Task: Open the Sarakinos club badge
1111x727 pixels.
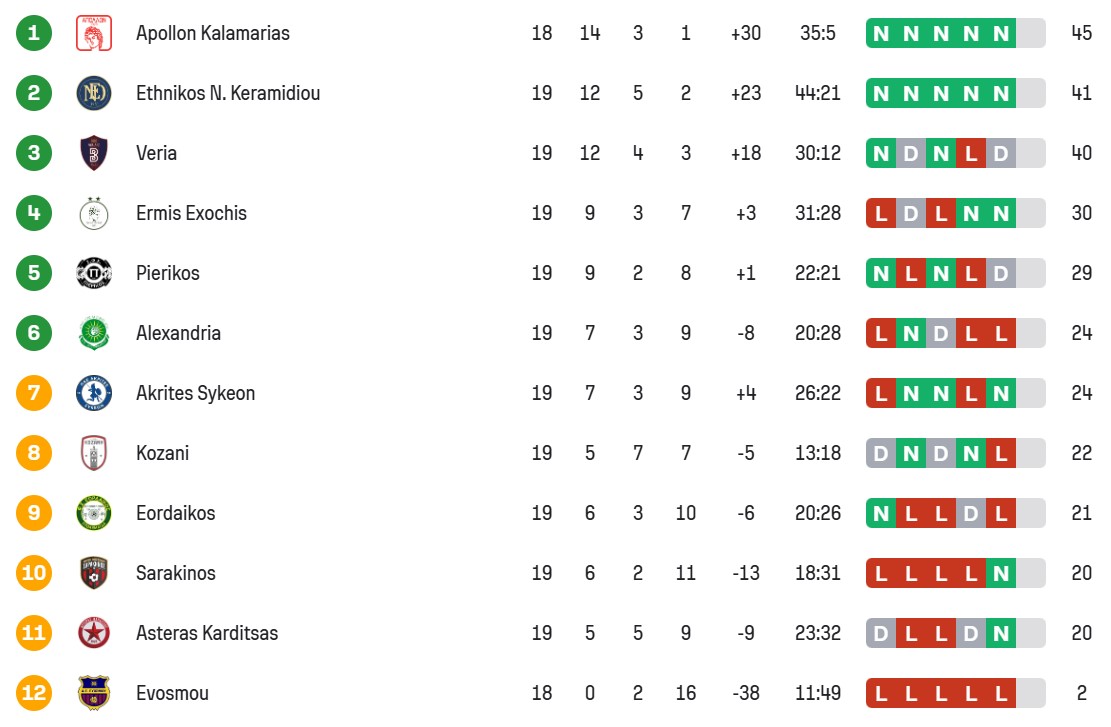Action: click(x=94, y=573)
